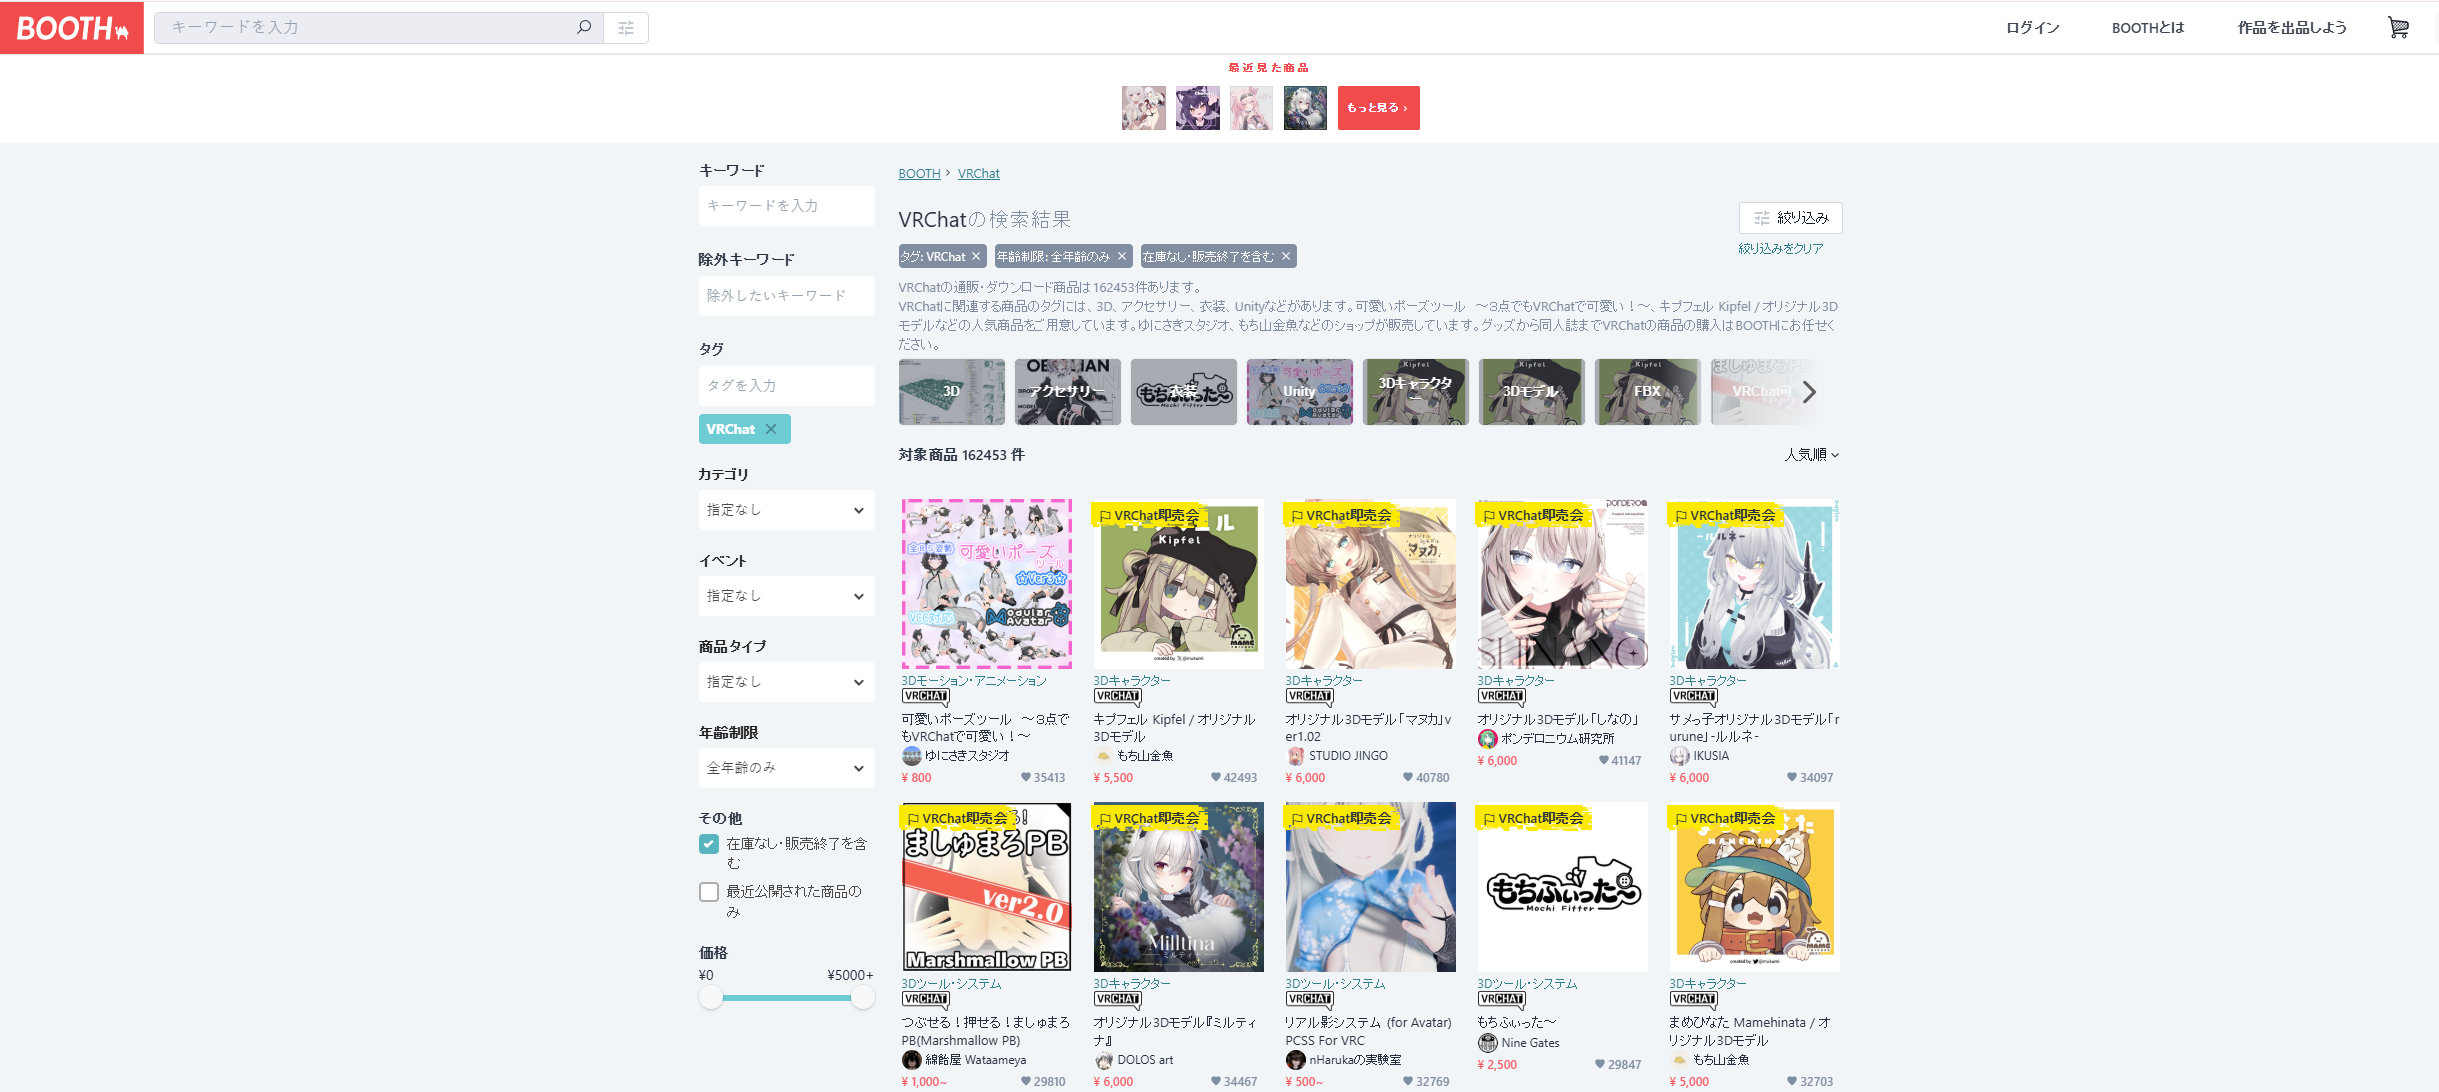Uncheck 在庫なし・販売終了を含む checkbox
This screenshot has width=2439, height=1092.
(709, 844)
